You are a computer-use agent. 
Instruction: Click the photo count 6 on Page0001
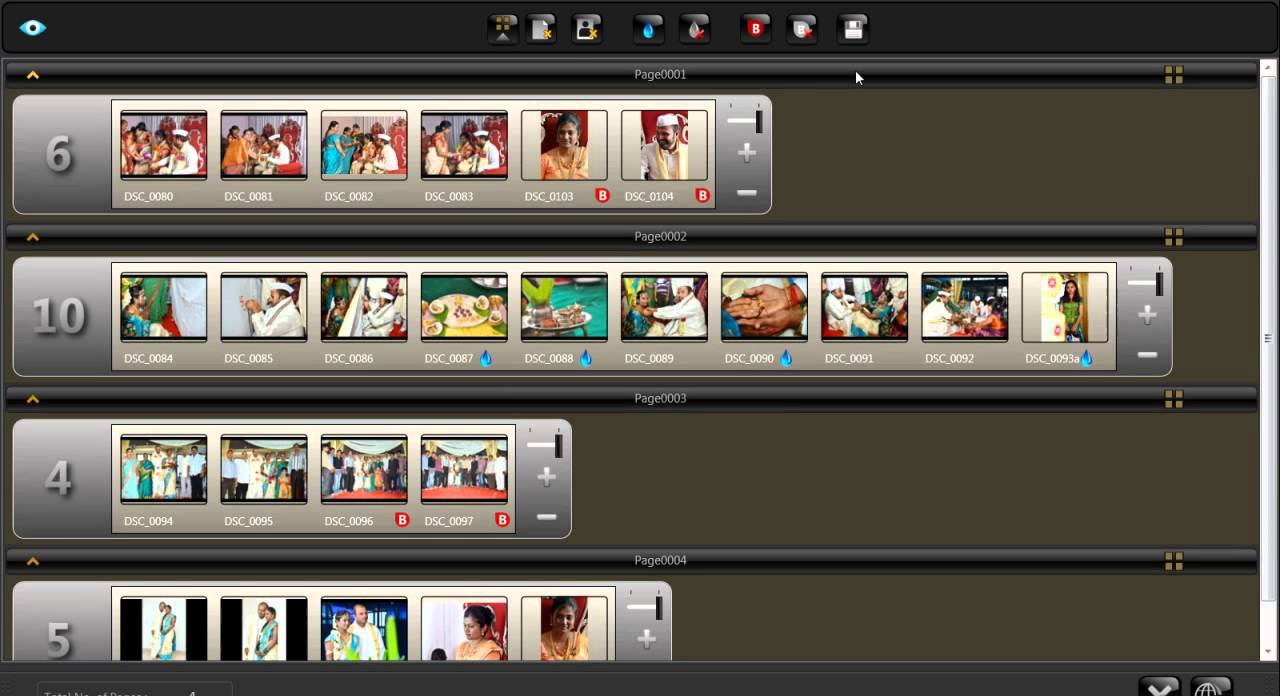(x=59, y=154)
